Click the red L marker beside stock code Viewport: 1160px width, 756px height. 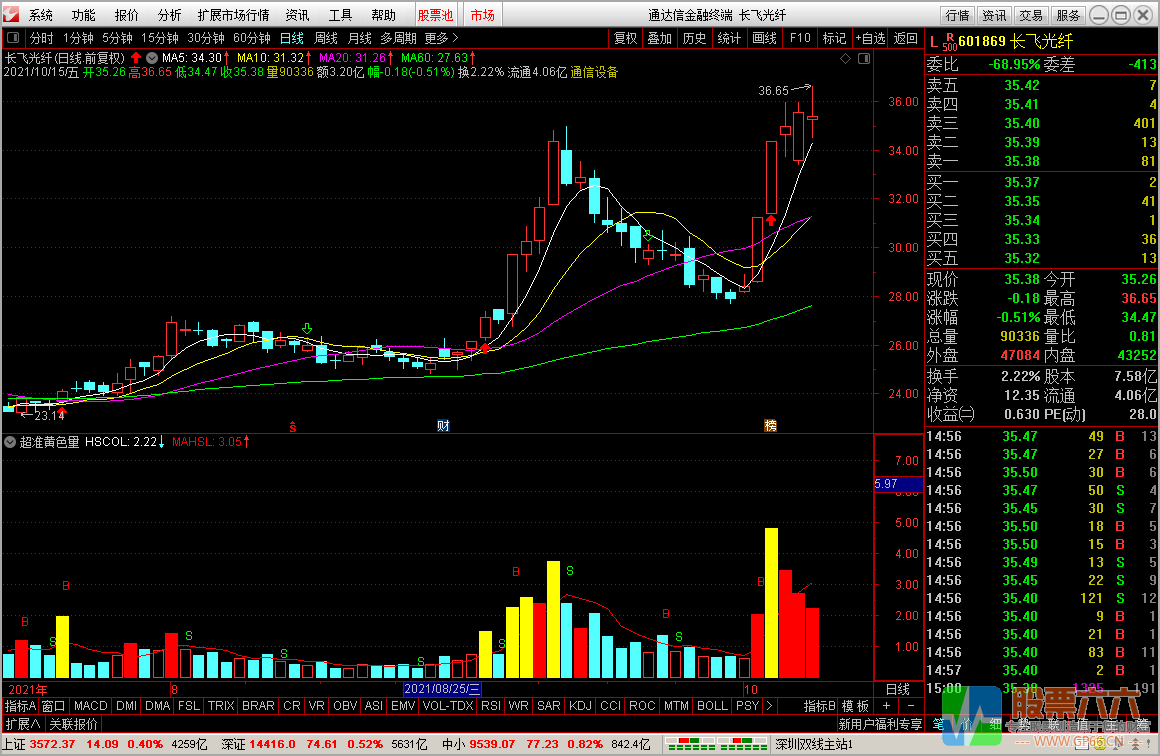[934, 42]
